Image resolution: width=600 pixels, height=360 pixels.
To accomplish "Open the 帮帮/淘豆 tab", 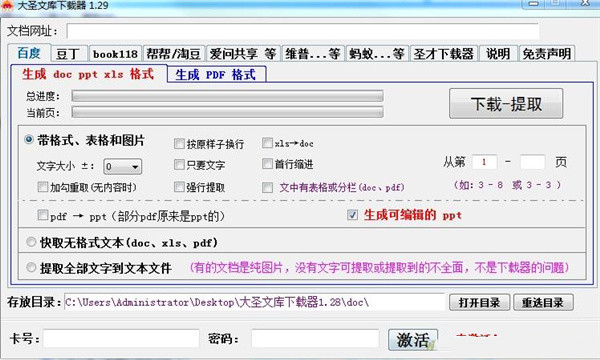I will (x=173, y=54).
